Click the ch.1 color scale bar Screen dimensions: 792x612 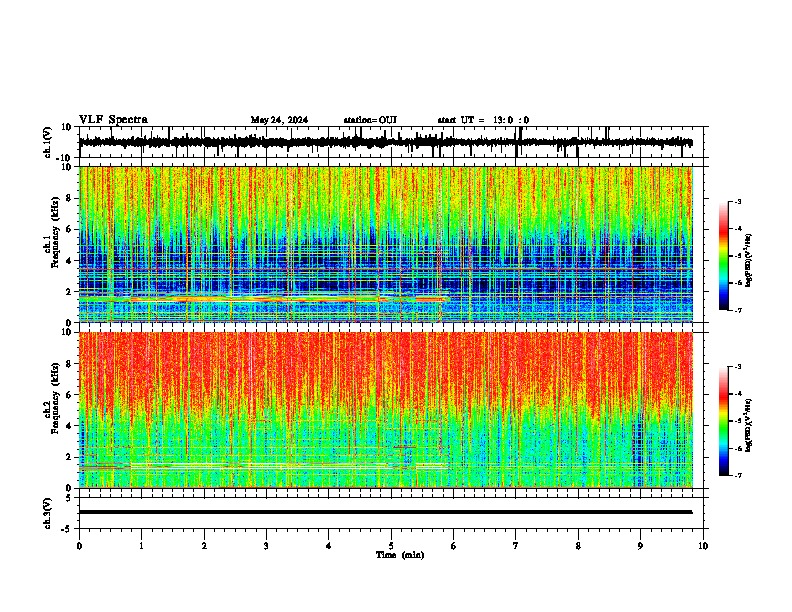(724, 256)
